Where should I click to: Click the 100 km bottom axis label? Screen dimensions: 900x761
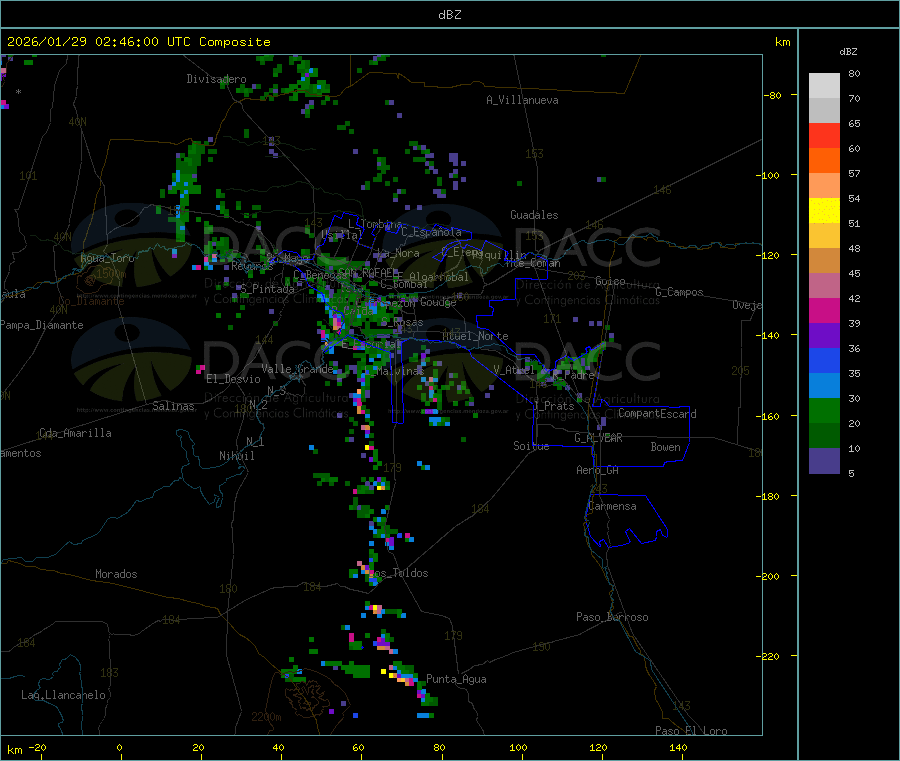coord(518,747)
